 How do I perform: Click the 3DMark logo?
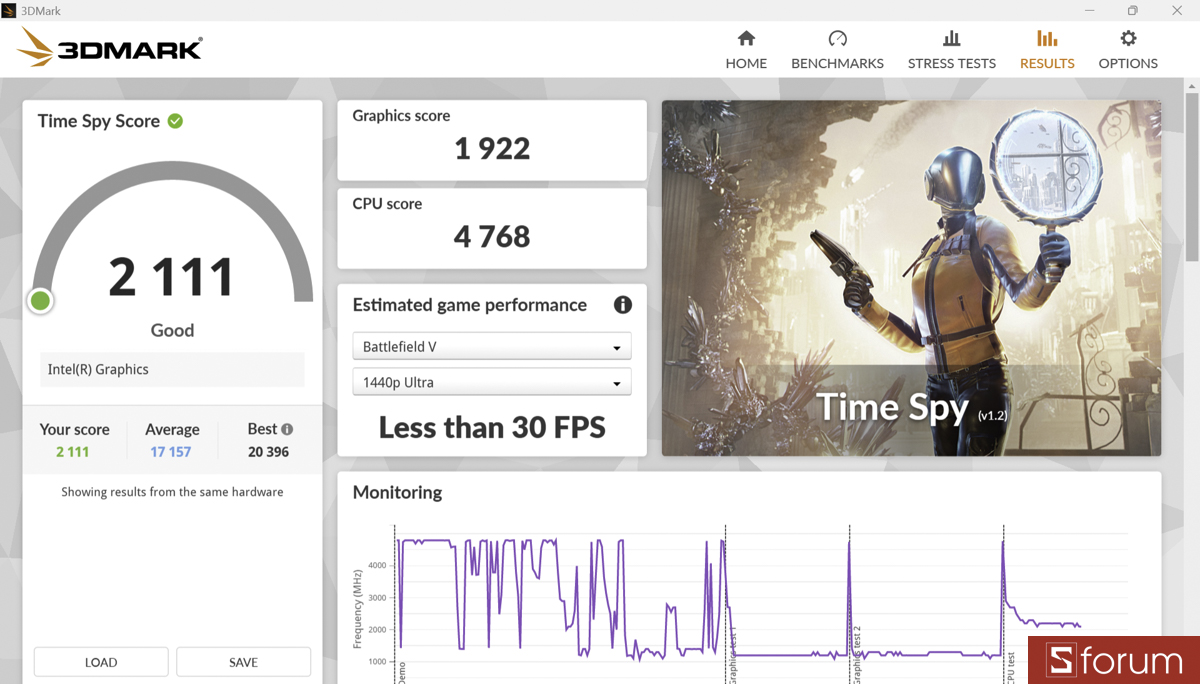tap(111, 47)
